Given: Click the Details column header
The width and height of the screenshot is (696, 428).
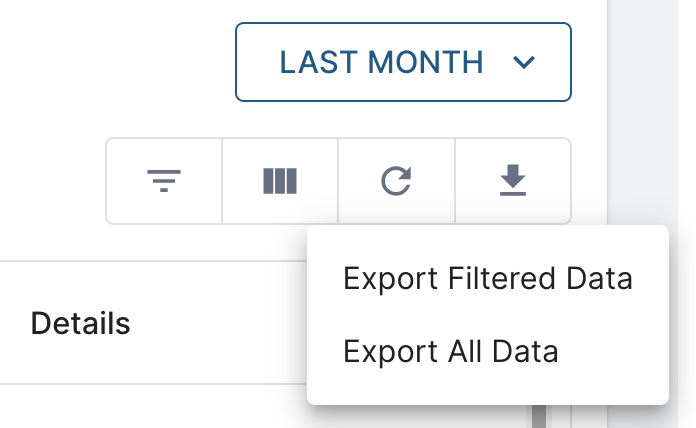Looking at the screenshot, I should click(x=81, y=323).
